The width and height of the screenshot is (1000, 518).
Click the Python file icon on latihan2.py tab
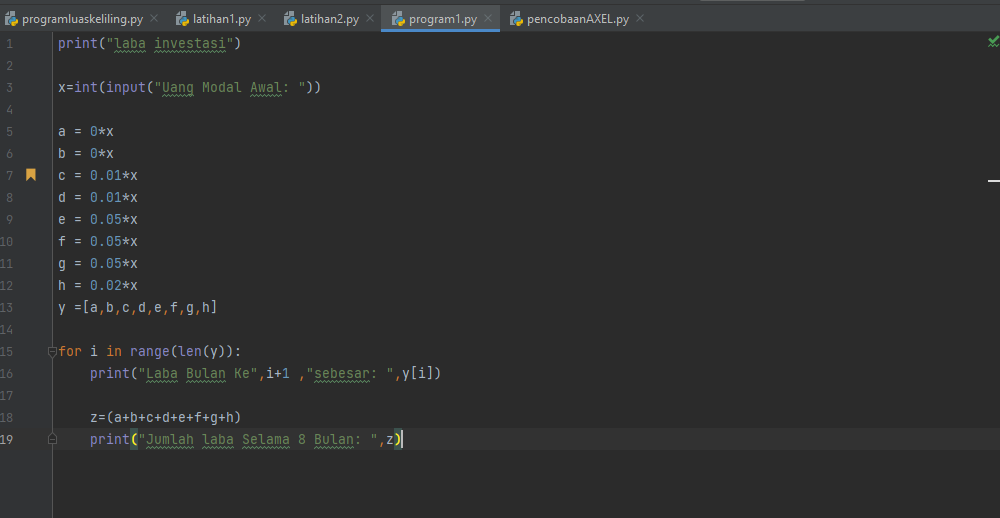(290, 19)
